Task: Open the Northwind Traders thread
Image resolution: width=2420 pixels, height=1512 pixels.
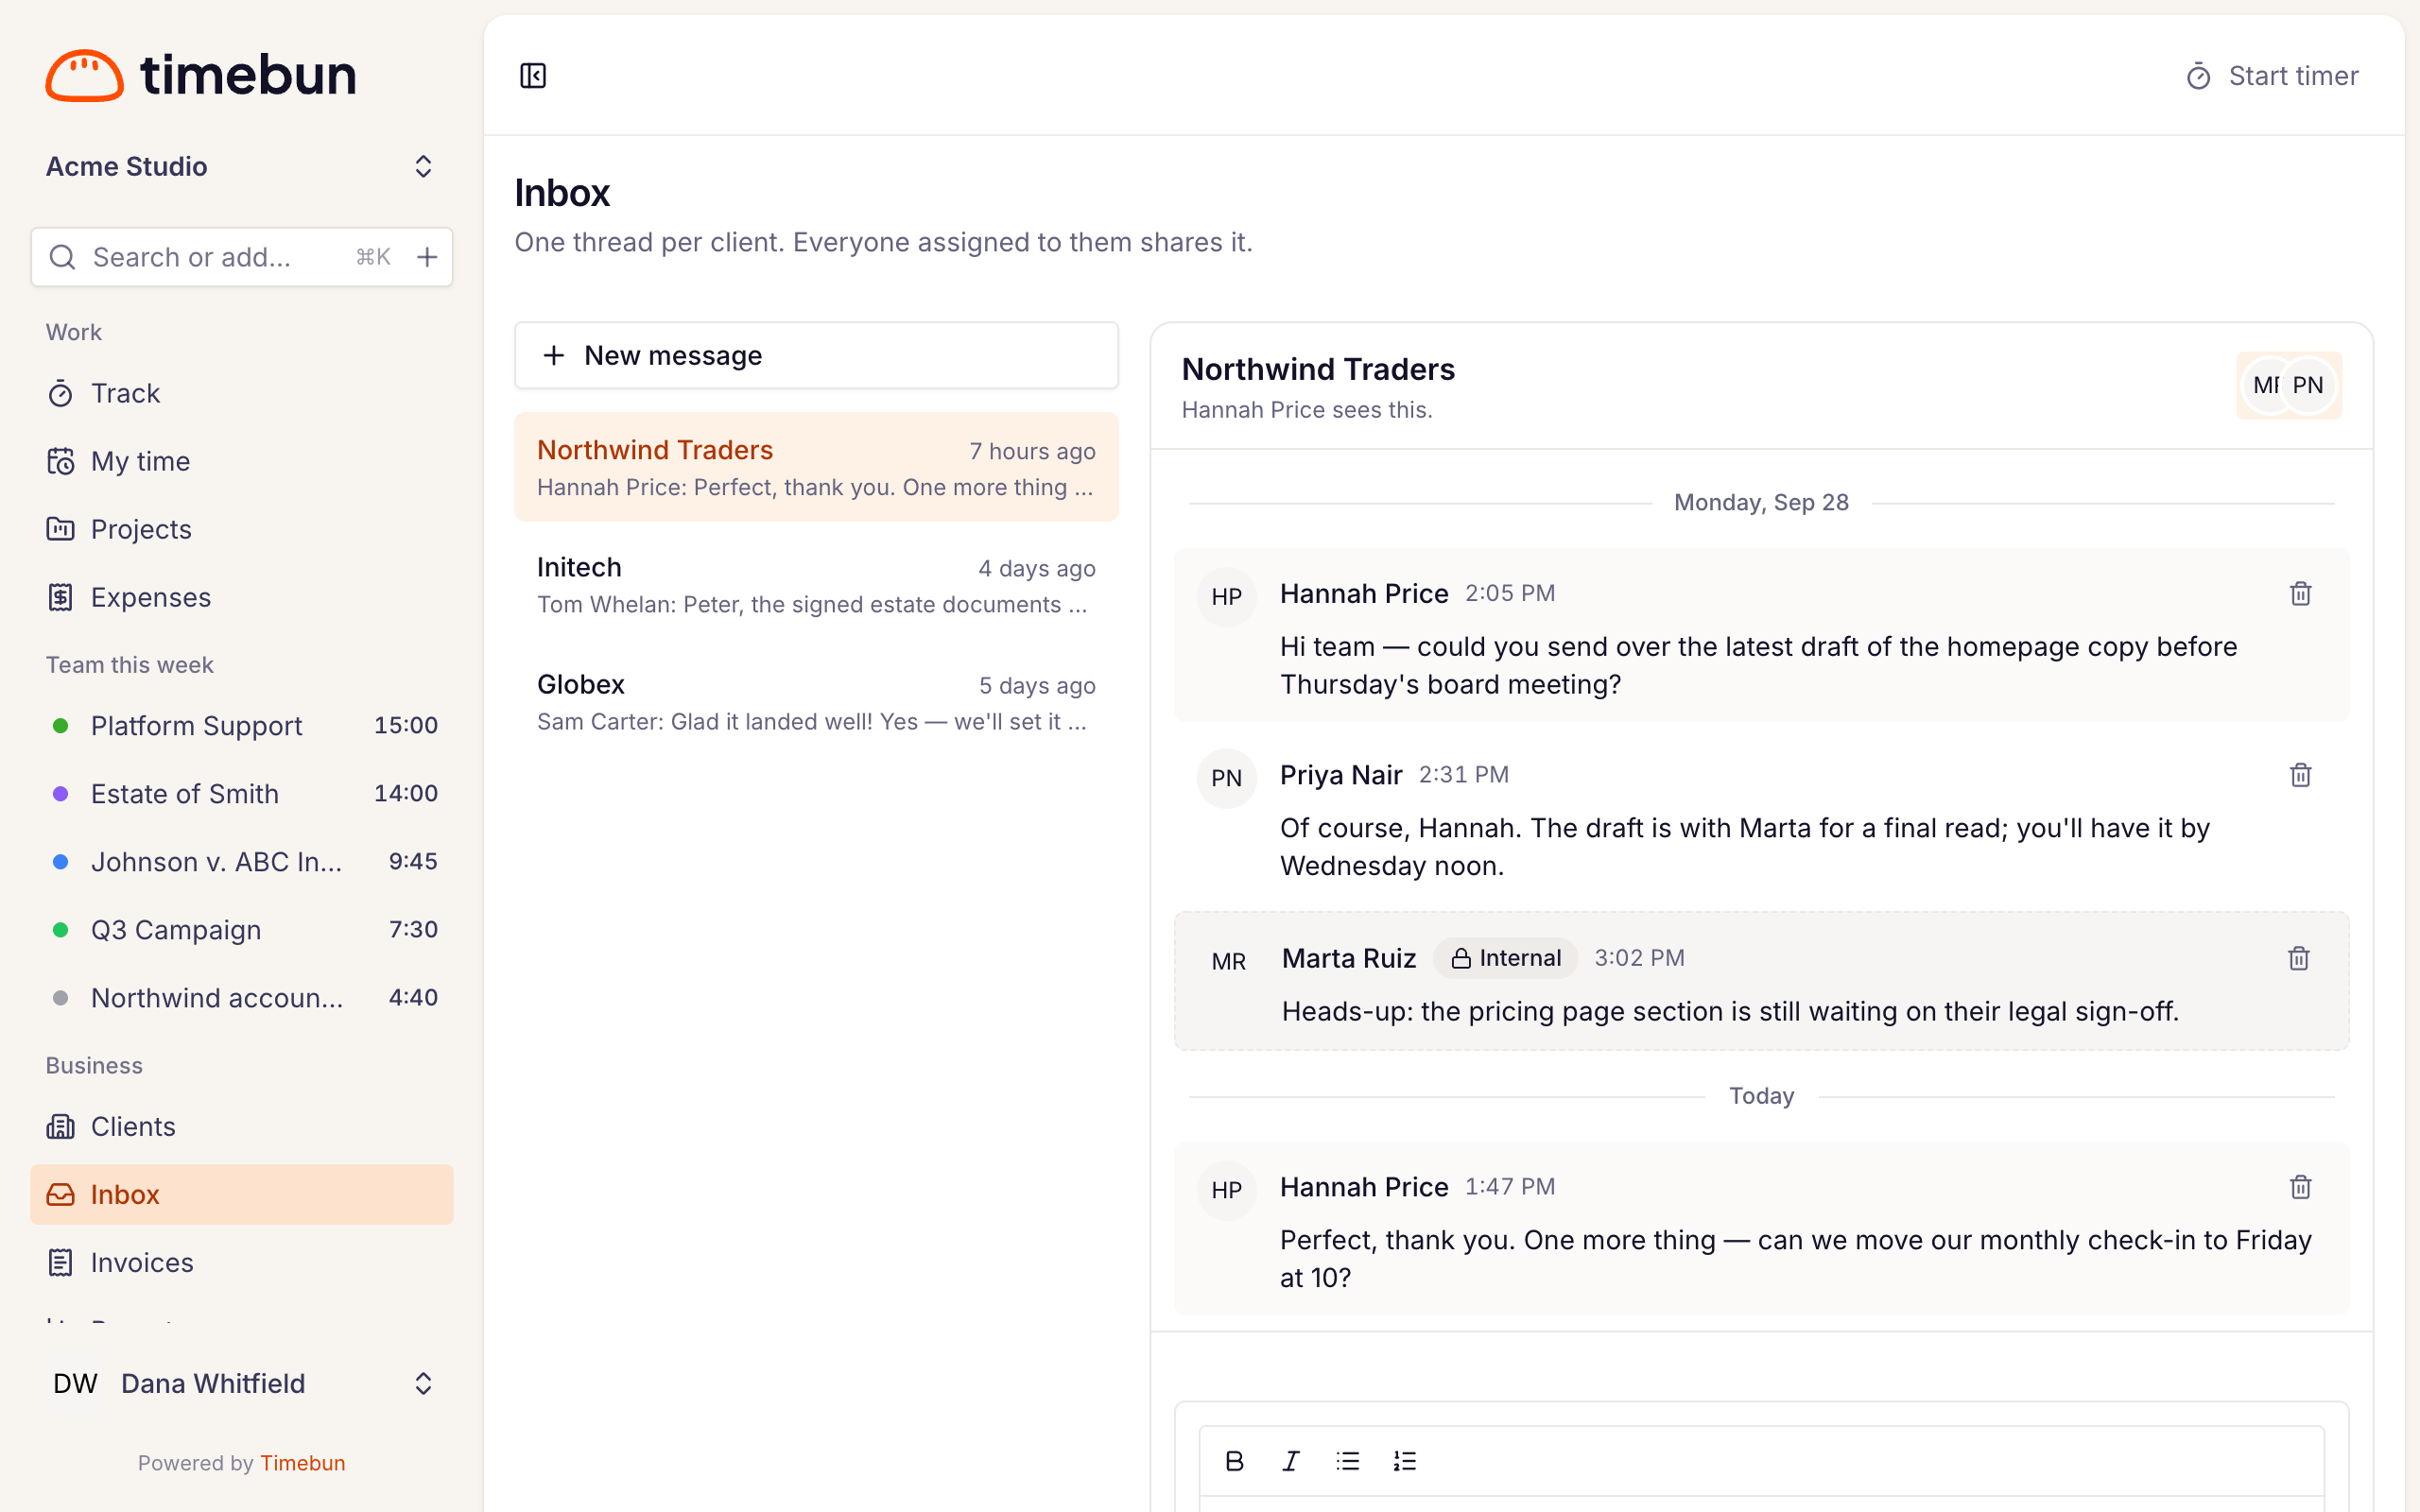Action: coord(816,467)
